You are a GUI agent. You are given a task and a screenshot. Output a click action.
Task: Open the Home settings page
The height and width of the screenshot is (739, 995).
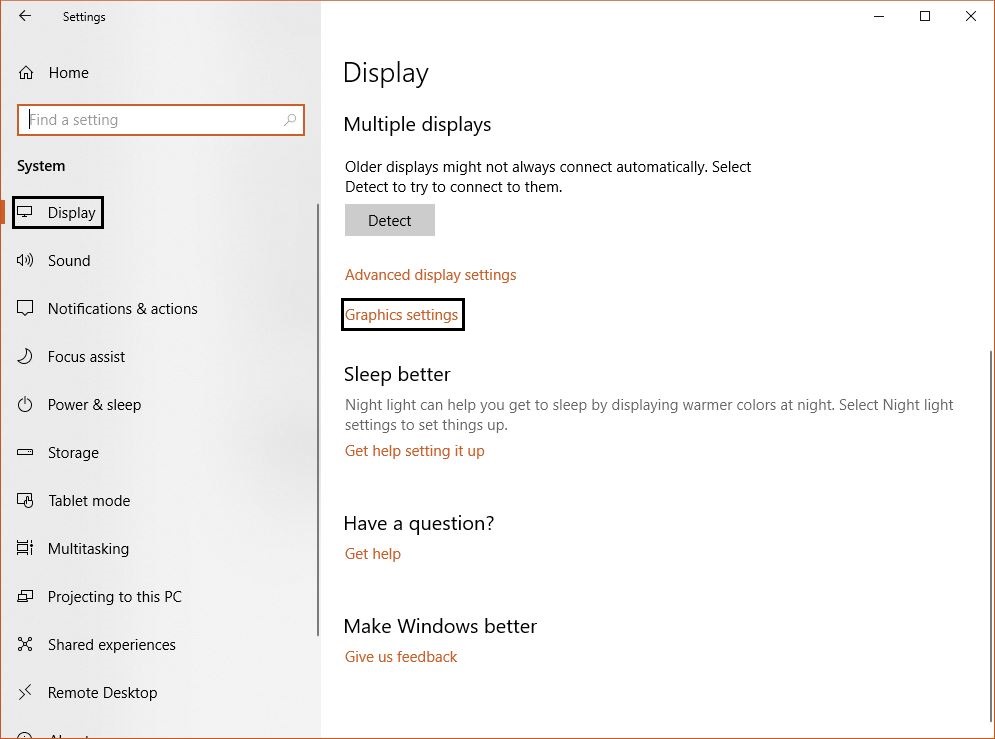coord(69,73)
